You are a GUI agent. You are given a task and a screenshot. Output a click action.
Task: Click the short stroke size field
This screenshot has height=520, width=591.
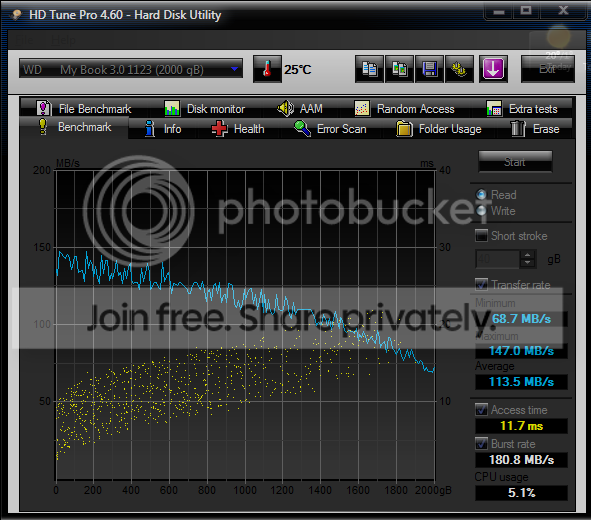coord(498,259)
